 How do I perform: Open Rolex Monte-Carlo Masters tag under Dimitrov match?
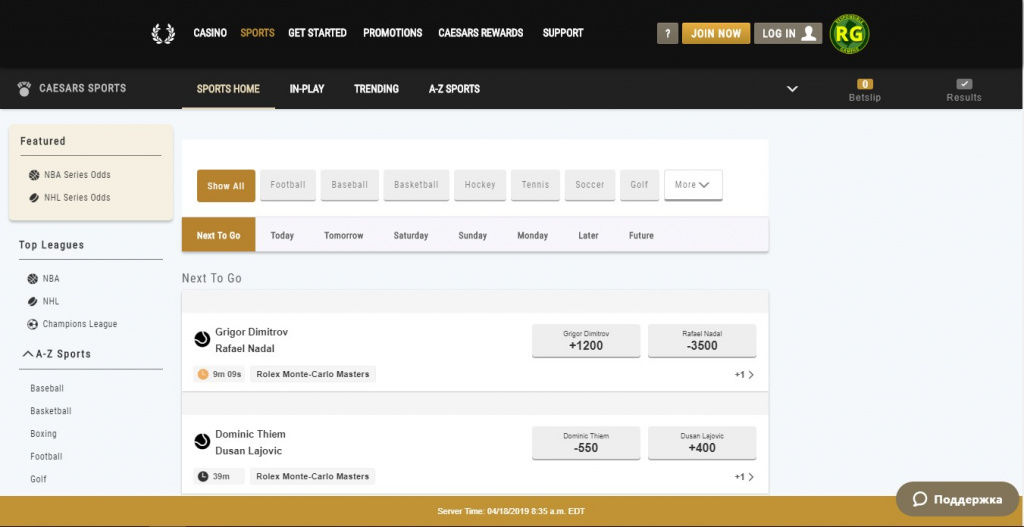point(313,374)
